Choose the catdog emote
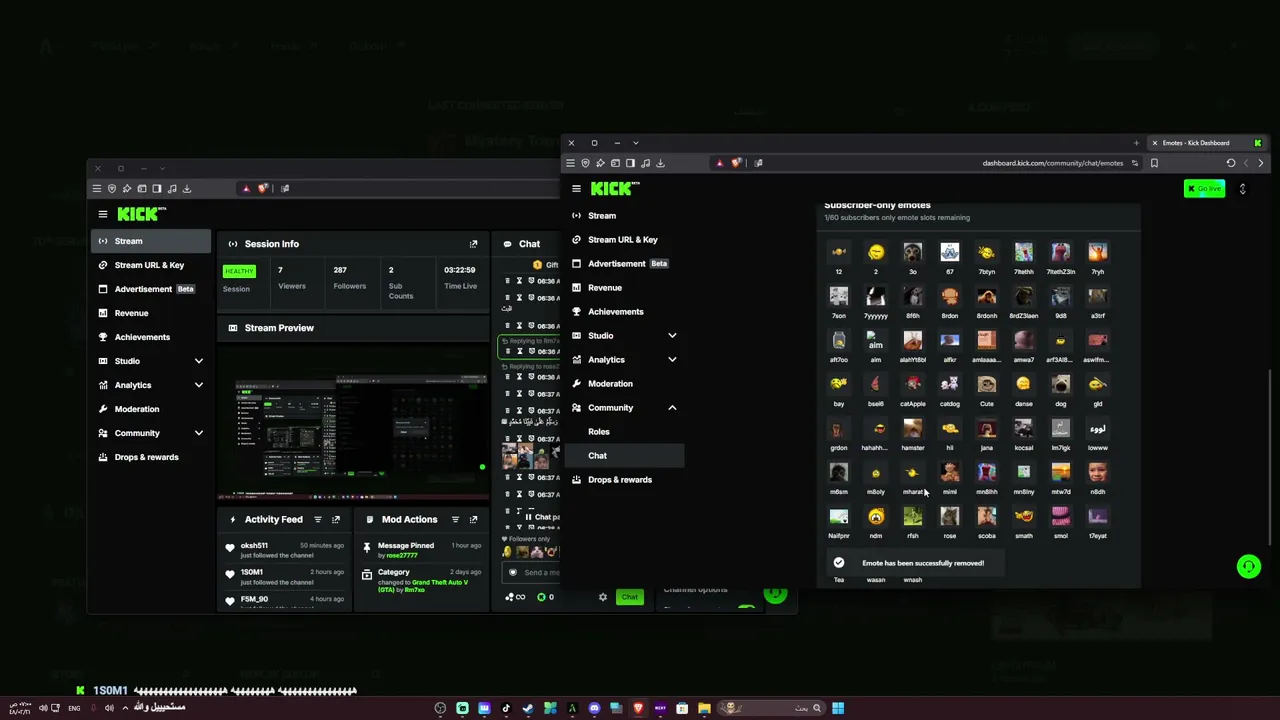Viewport: 1280px width, 720px height. click(x=949, y=384)
